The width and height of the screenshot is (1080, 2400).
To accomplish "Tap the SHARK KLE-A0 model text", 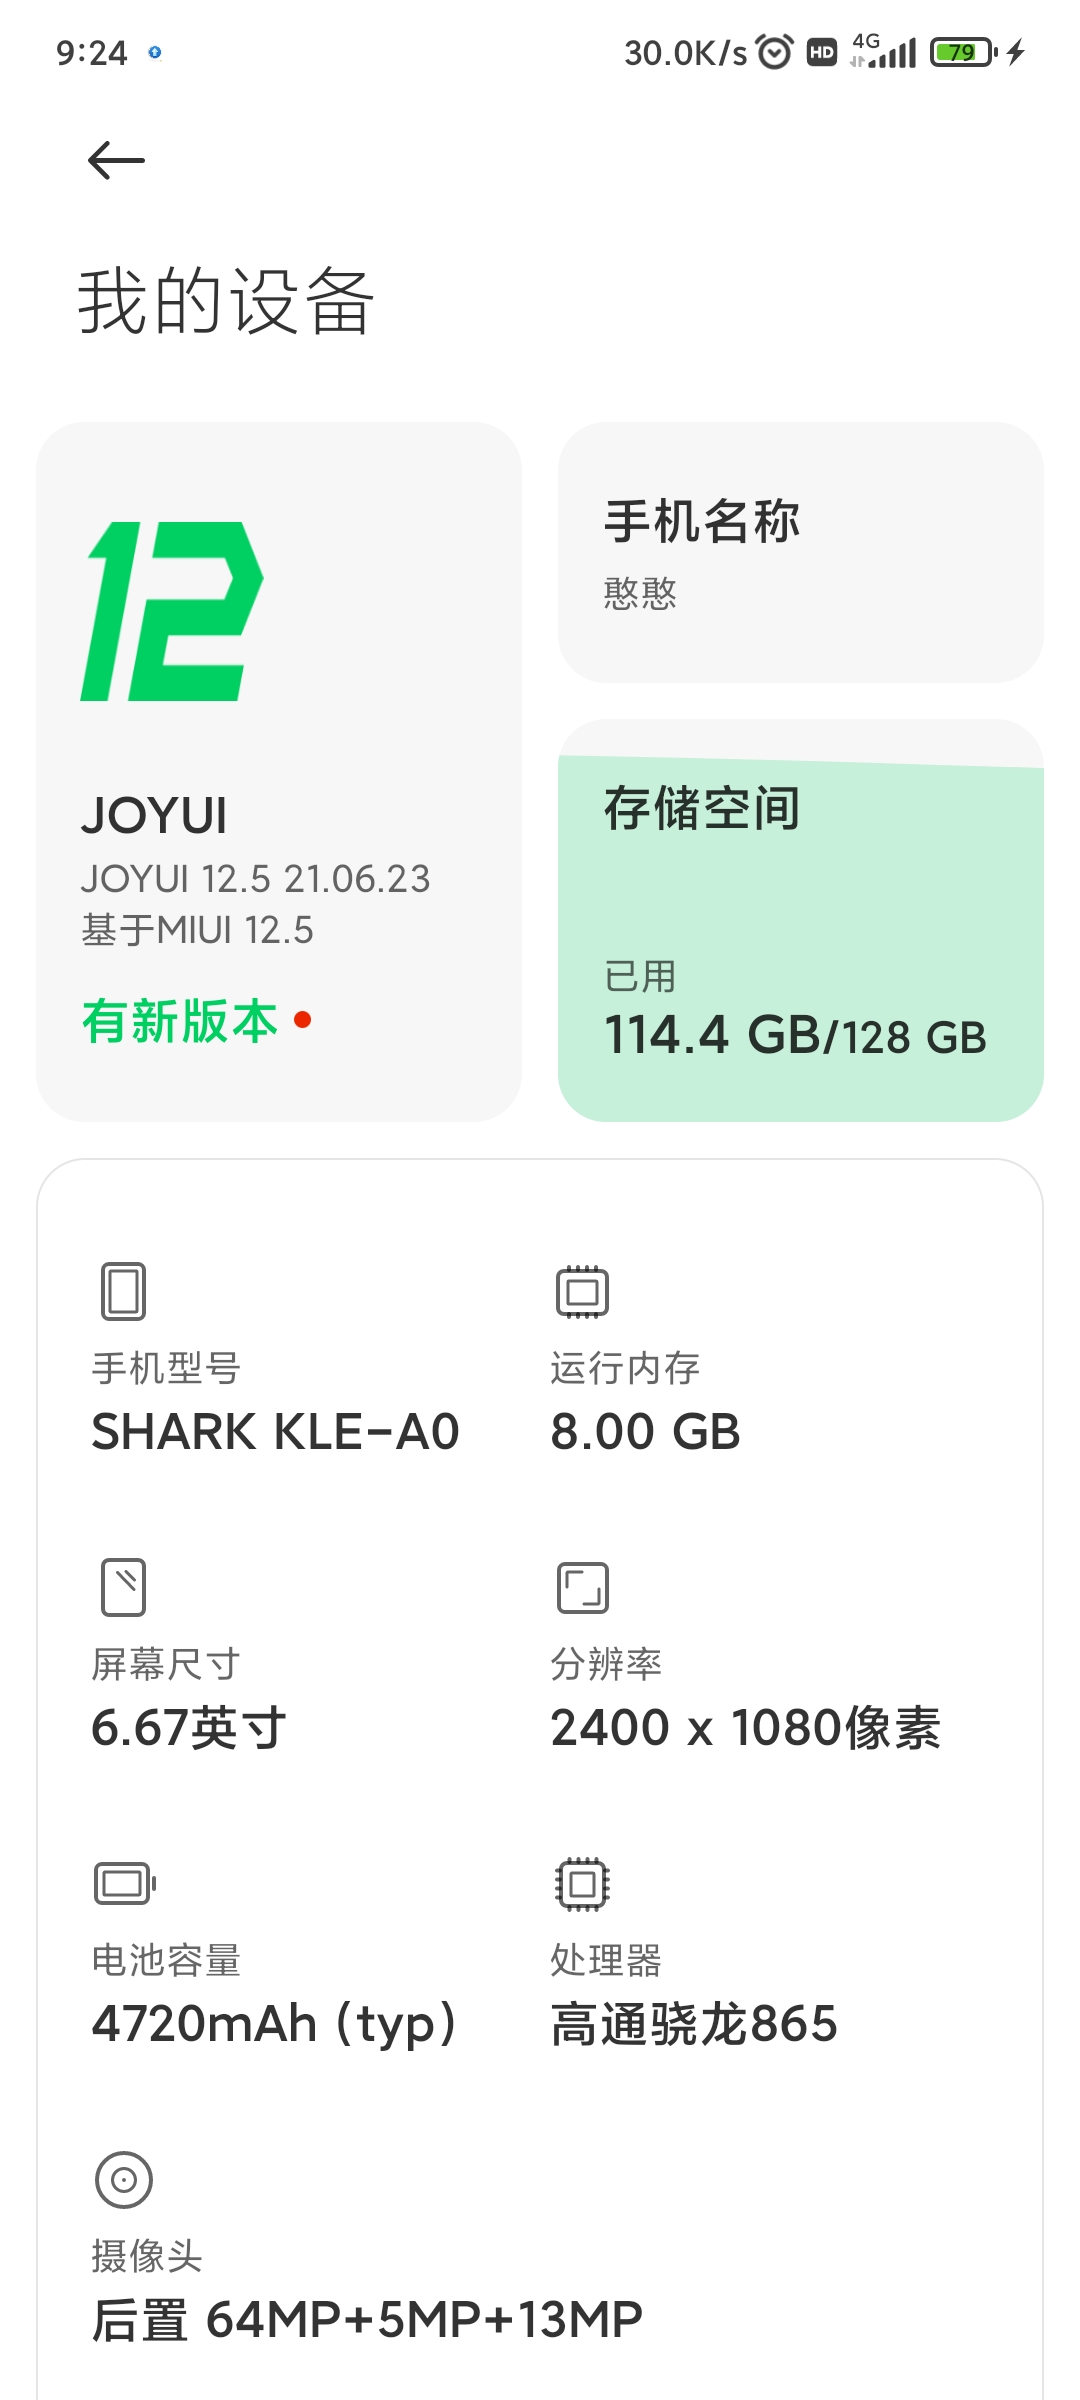I will [x=275, y=1431].
